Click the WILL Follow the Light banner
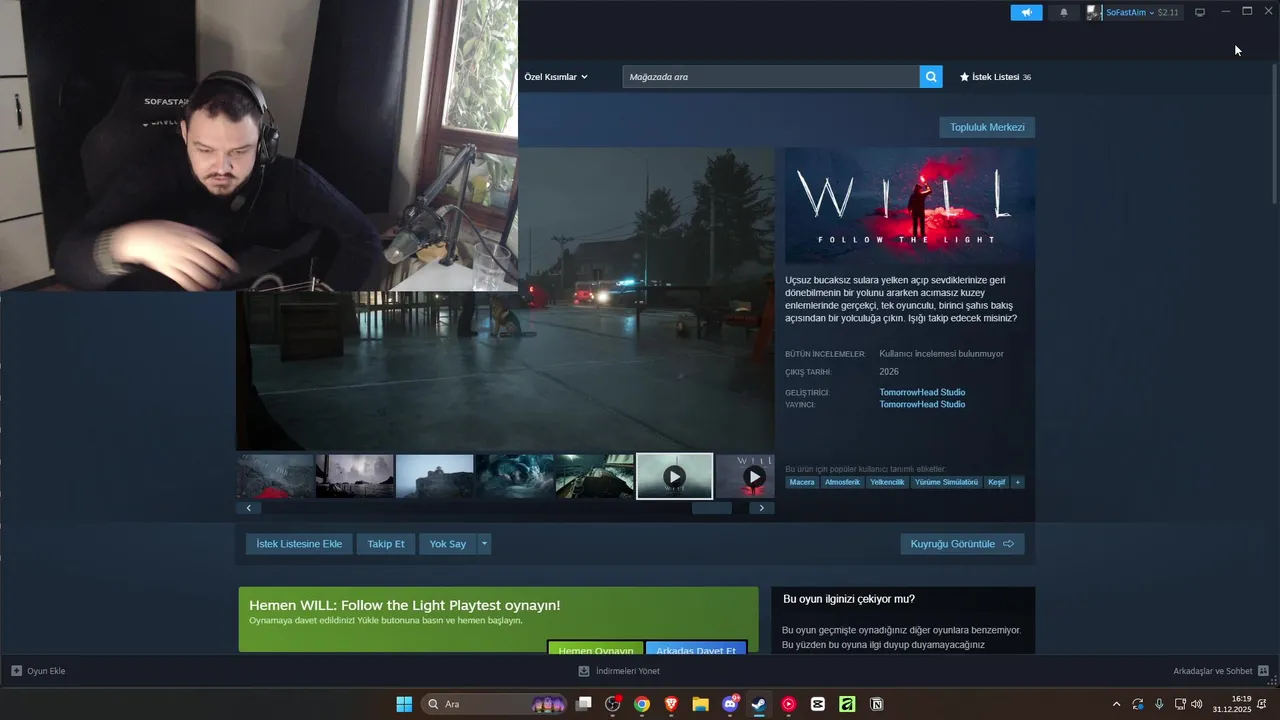1280x720 pixels. click(x=910, y=206)
